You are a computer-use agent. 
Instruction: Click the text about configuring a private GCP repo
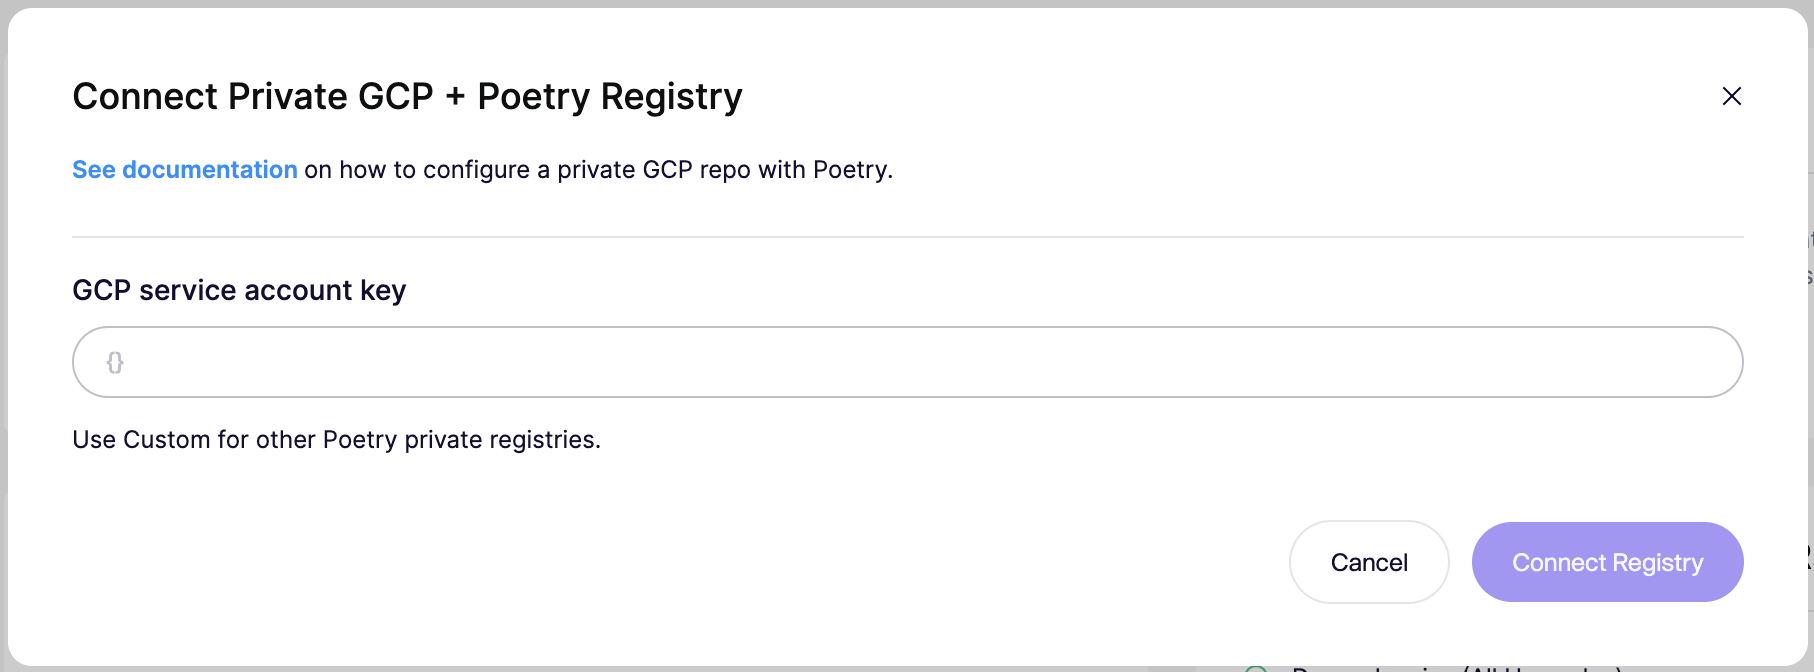pyautogui.click(x=597, y=170)
